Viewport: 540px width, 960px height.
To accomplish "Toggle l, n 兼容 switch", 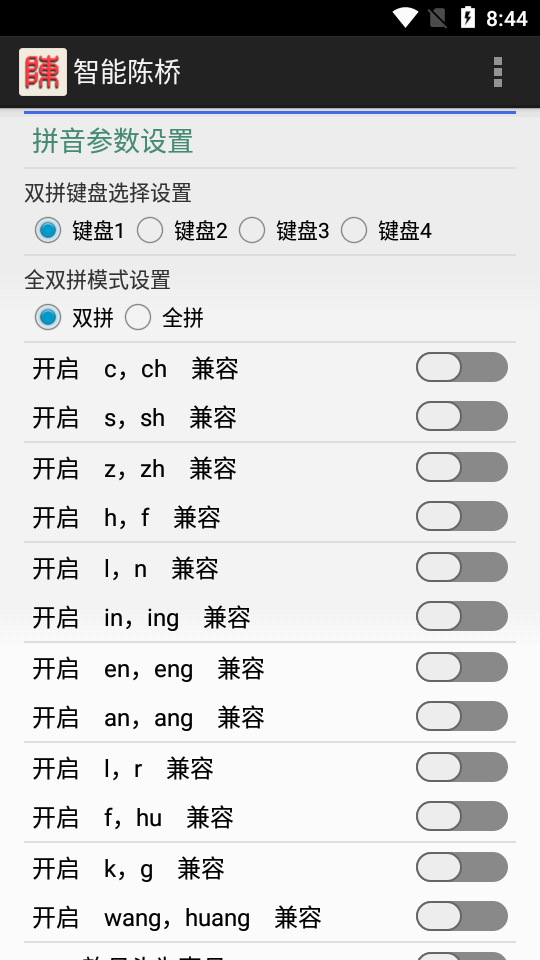I will pos(462,568).
